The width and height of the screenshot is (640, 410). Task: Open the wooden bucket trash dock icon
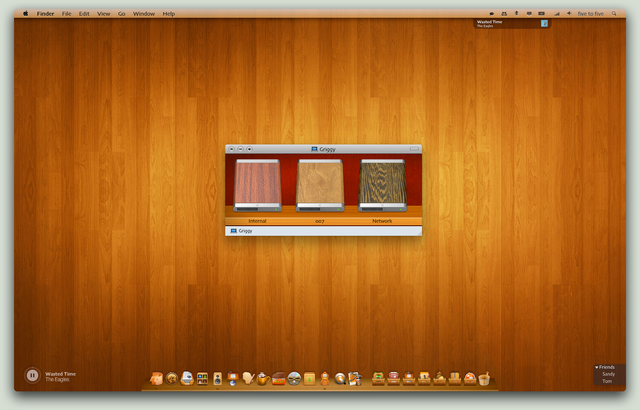coord(484,379)
